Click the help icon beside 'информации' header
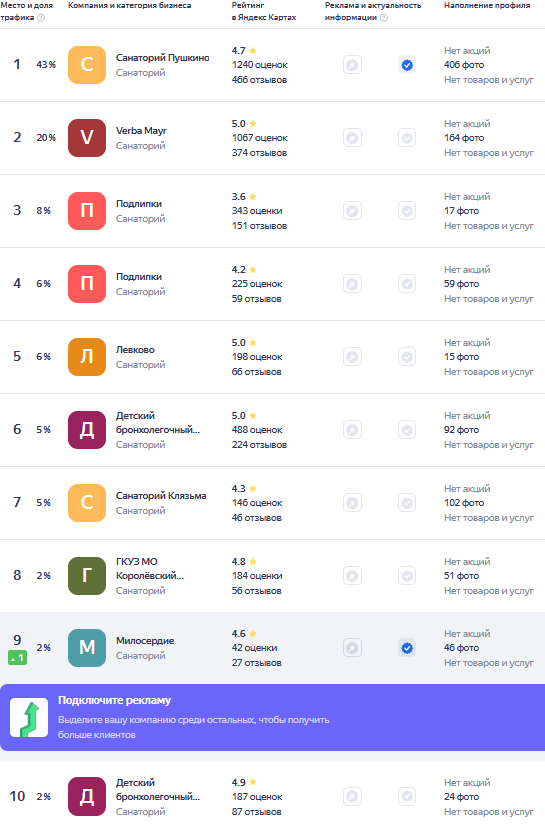The width and height of the screenshot is (545, 825). (384, 18)
